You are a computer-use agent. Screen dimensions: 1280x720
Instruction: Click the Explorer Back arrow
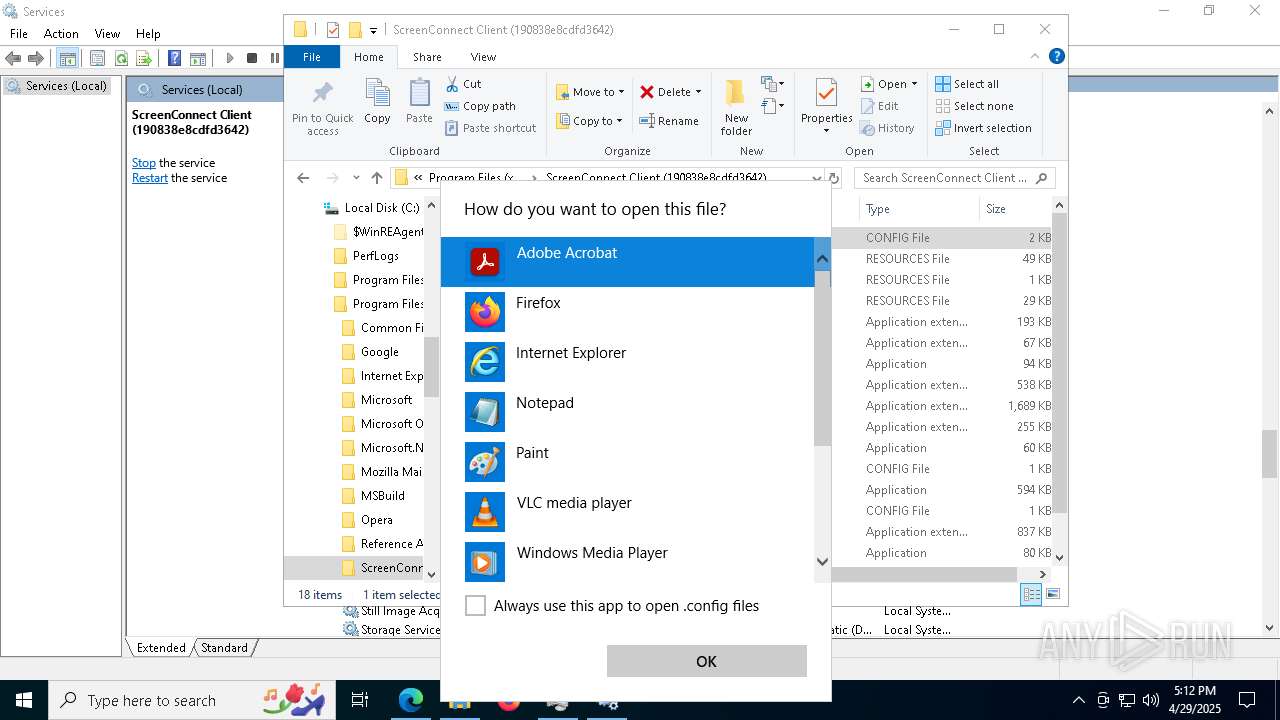(303, 178)
